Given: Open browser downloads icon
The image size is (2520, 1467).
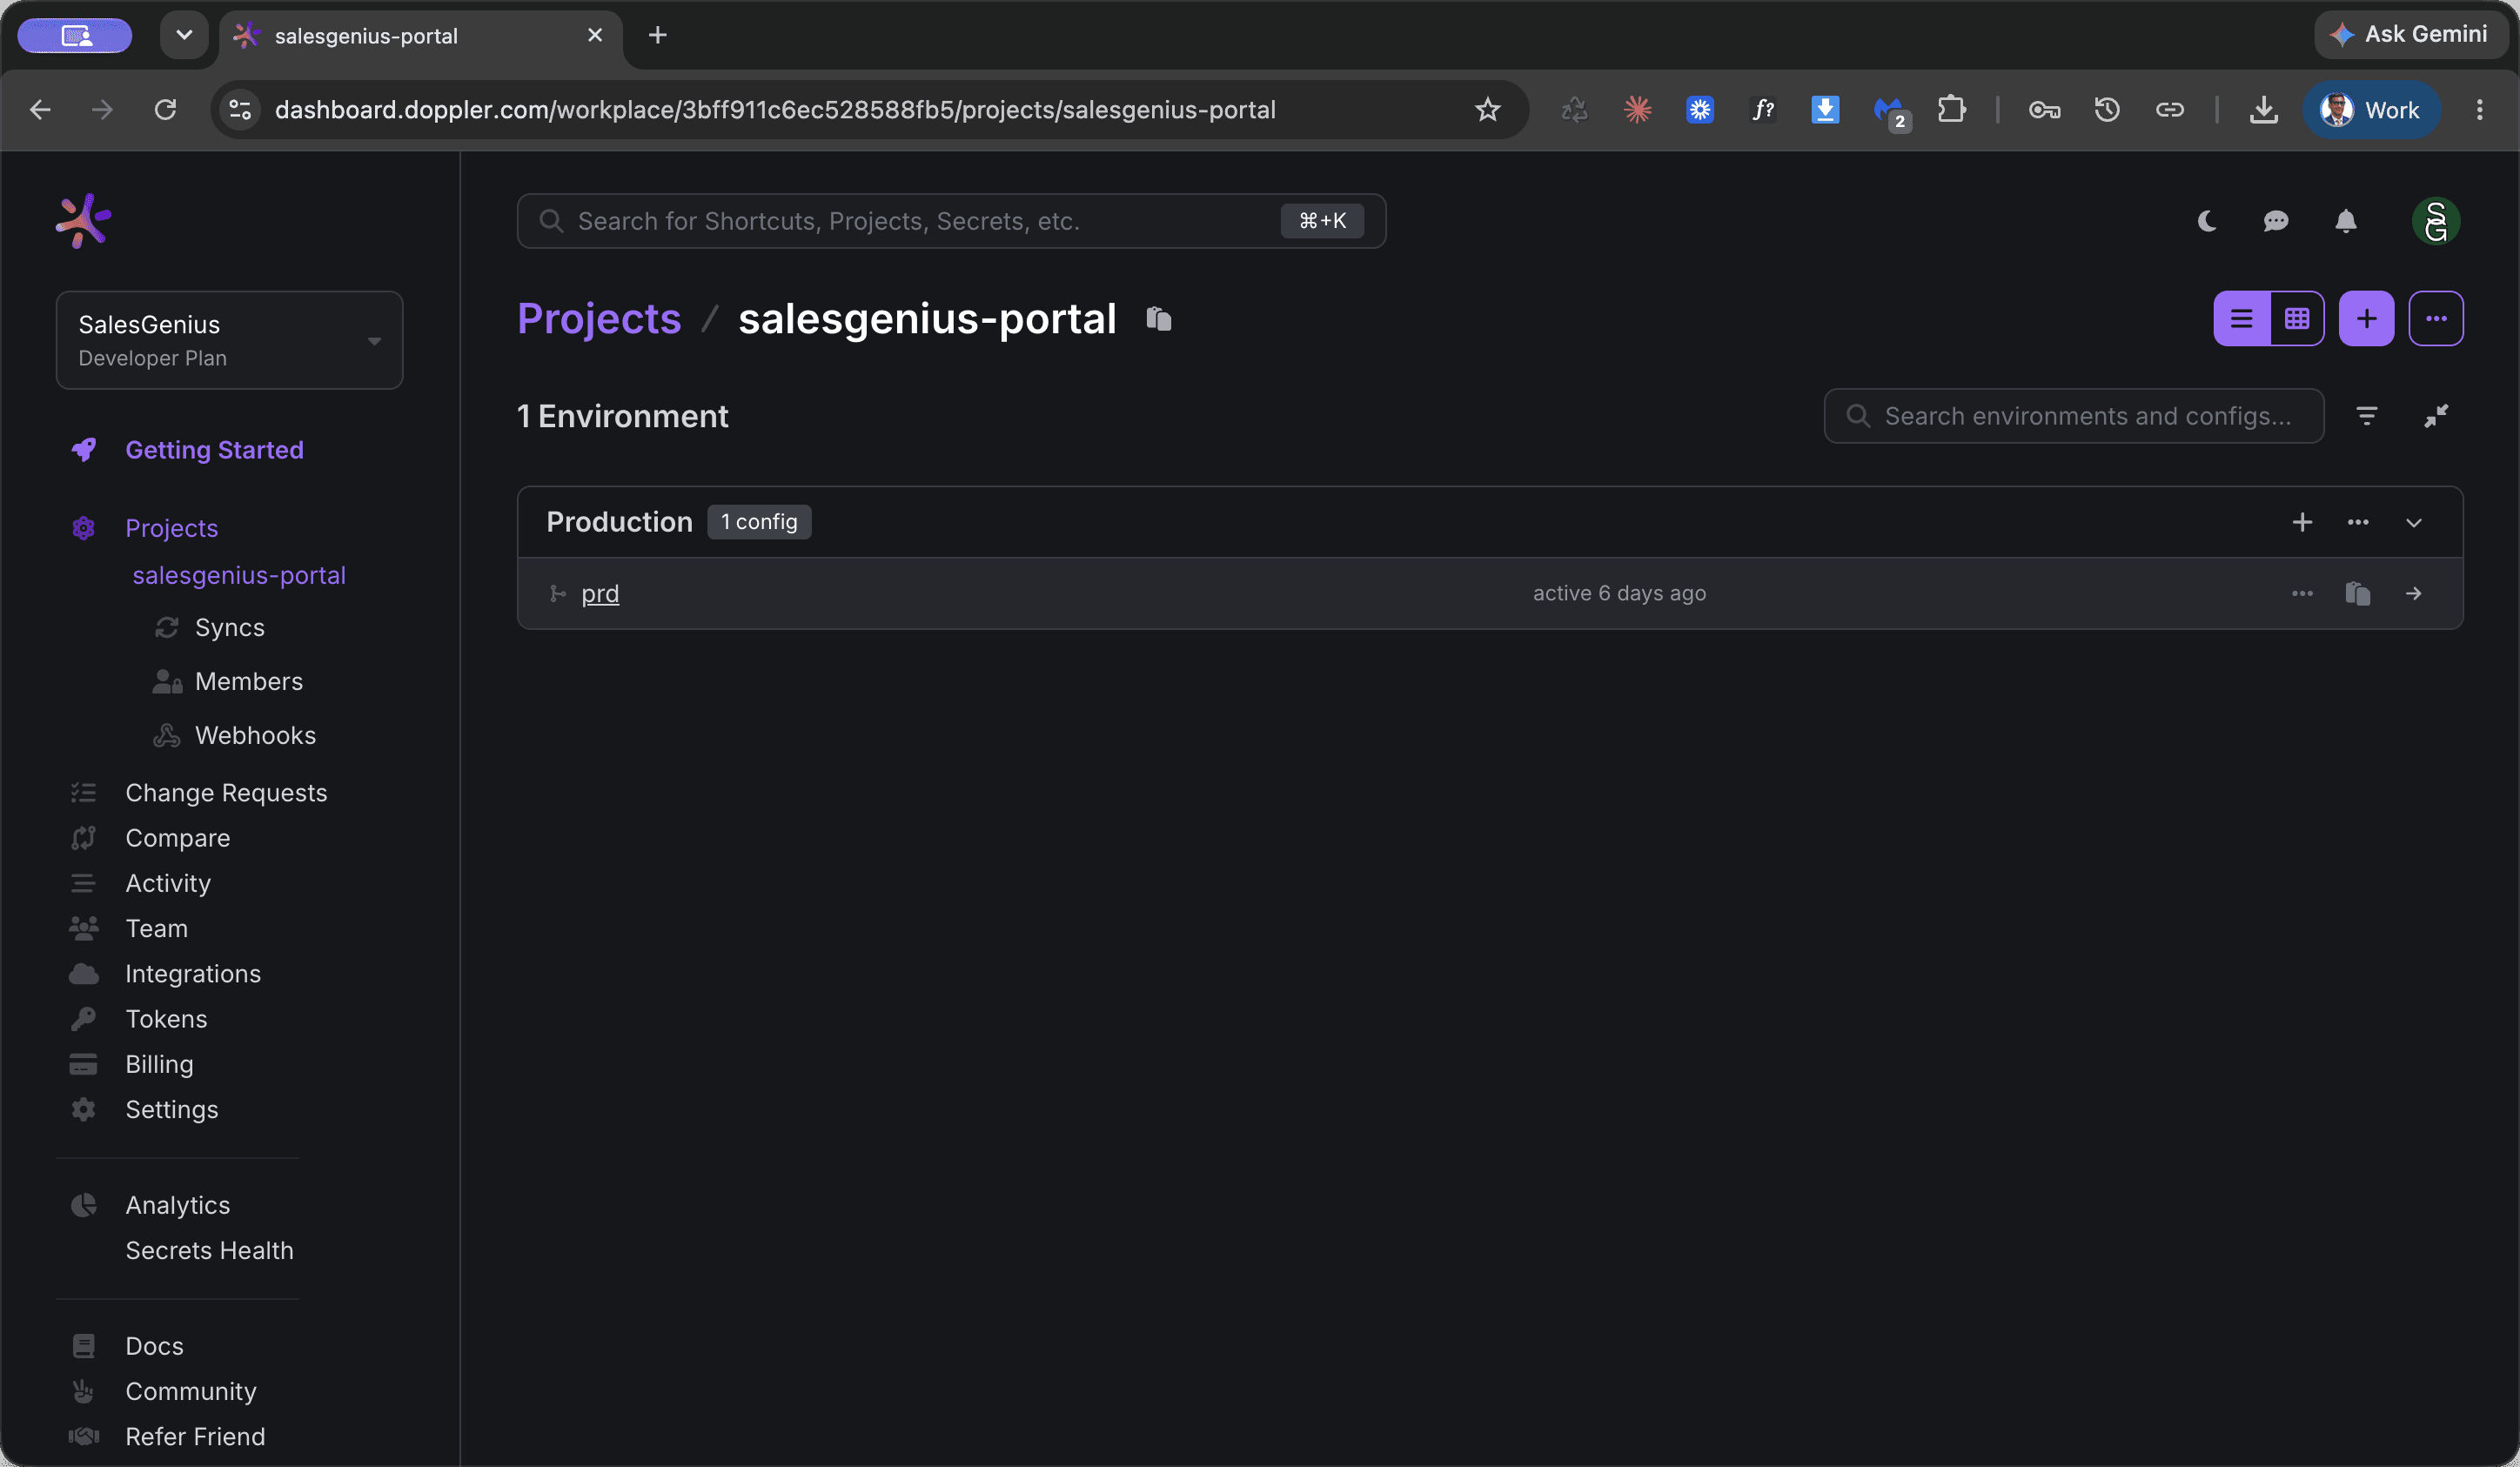Looking at the screenshot, I should pyautogui.click(x=2263, y=110).
